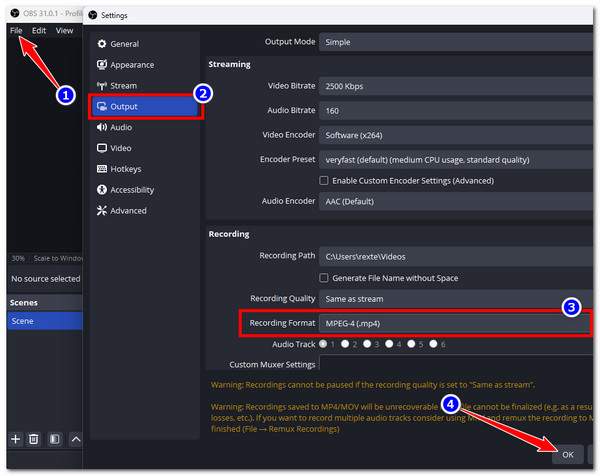Click the Hotkeys keyboard icon
600x476 pixels.
(102, 169)
